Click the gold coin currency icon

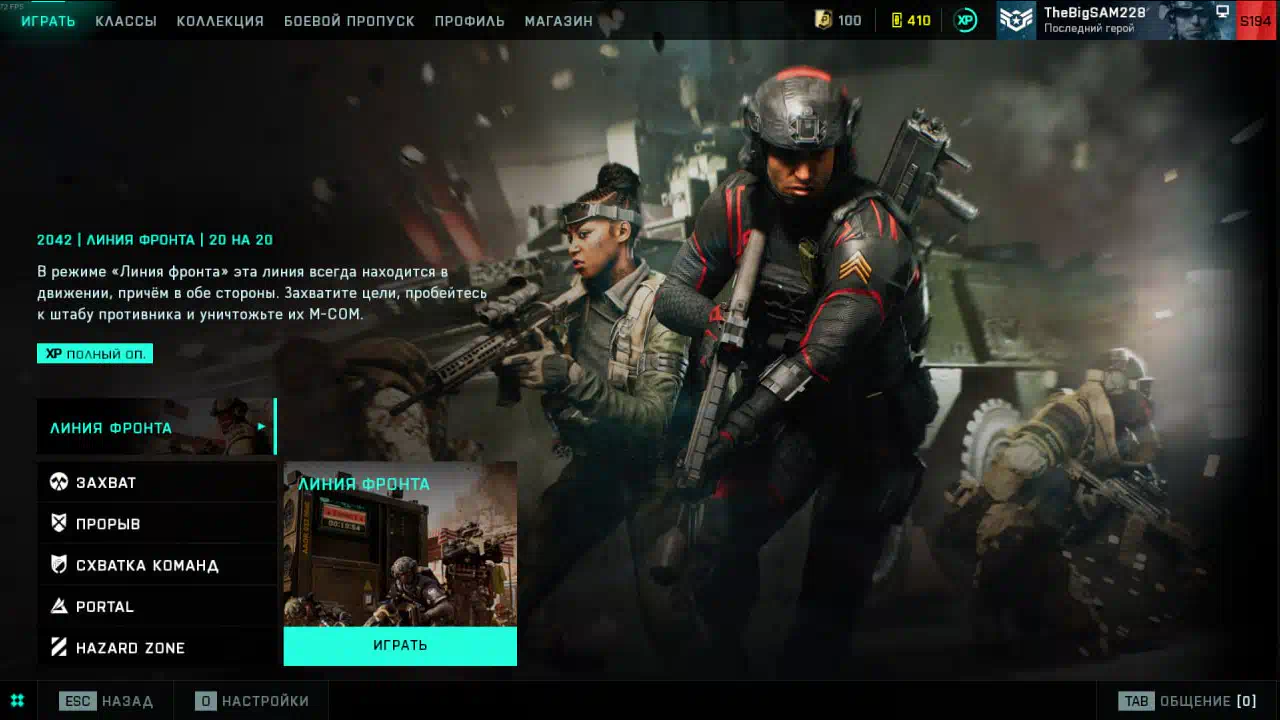coord(823,20)
